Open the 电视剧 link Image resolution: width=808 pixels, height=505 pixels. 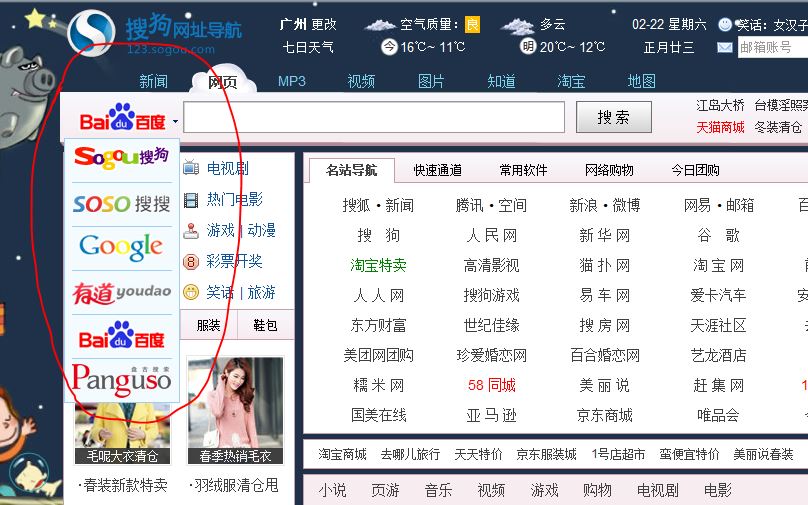pyautogui.click(x=228, y=169)
